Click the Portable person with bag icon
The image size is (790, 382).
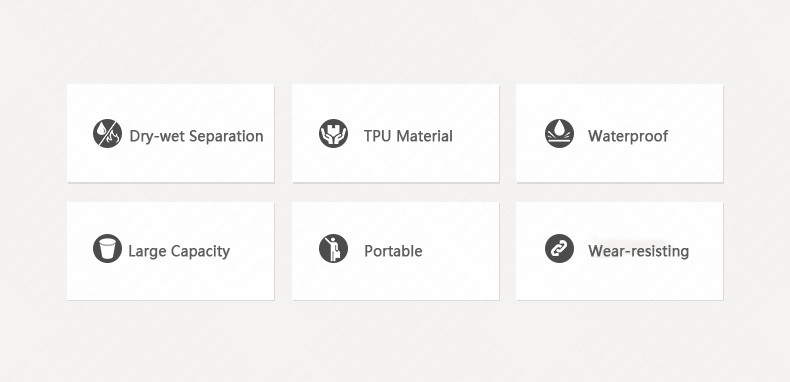click(334, 248)
